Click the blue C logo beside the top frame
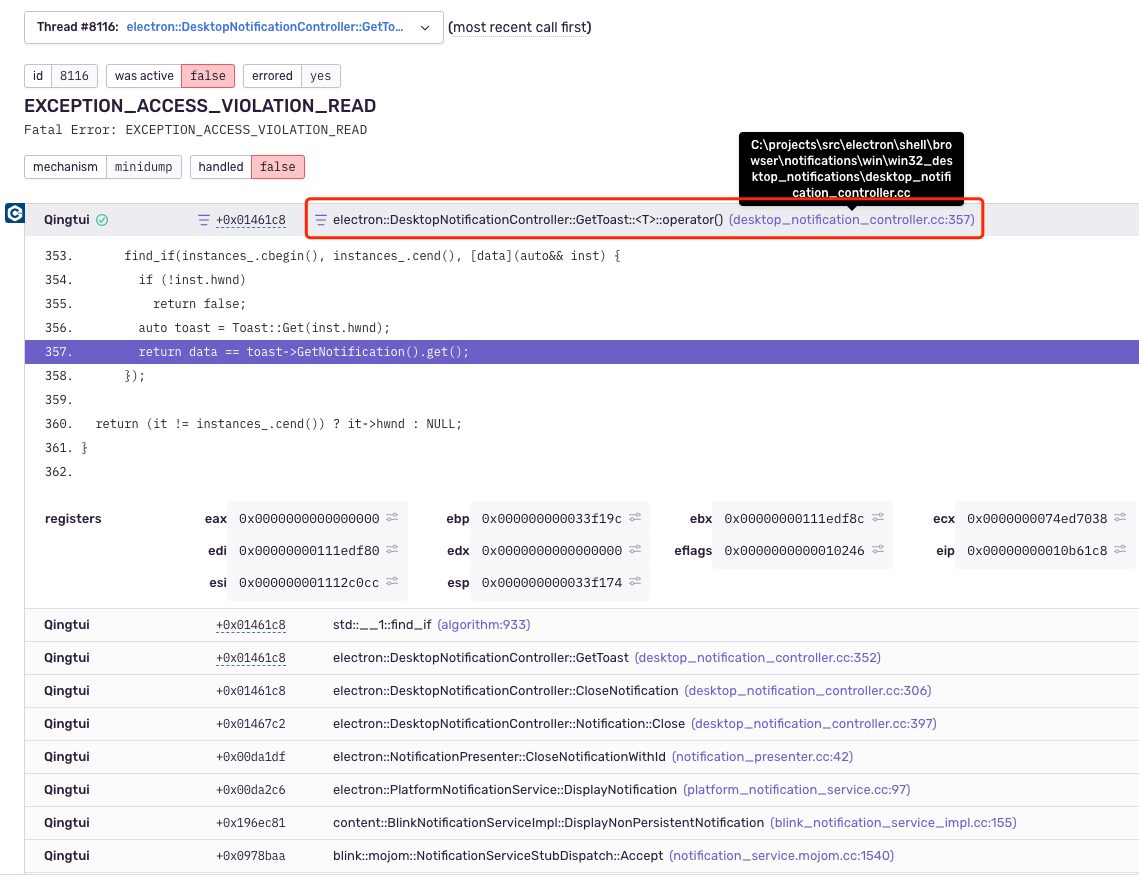 15,214
